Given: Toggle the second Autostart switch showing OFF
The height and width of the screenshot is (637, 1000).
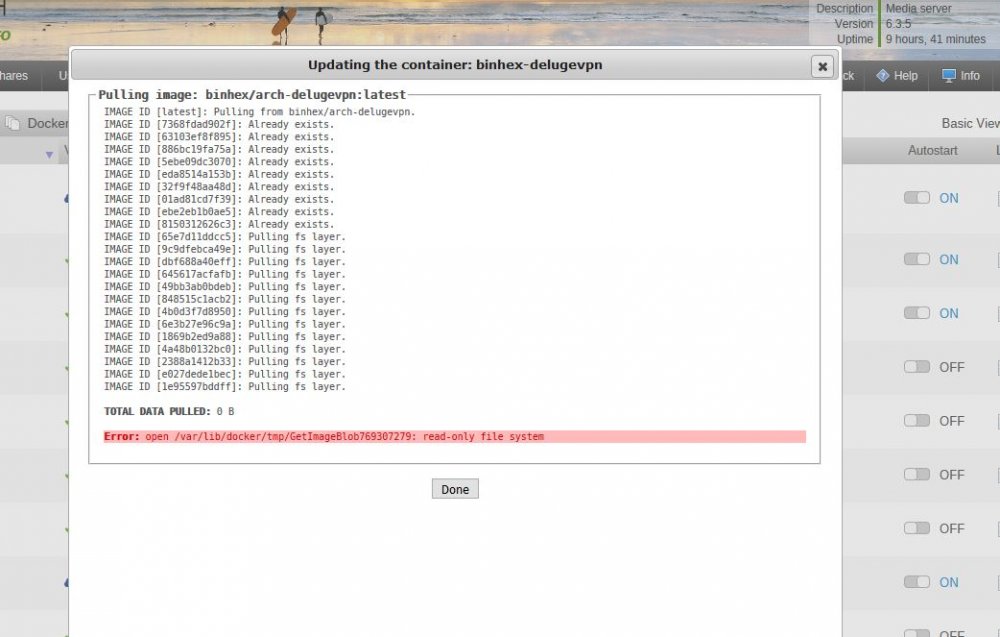Looking at the screenshot, I should [x=916, y=420].
